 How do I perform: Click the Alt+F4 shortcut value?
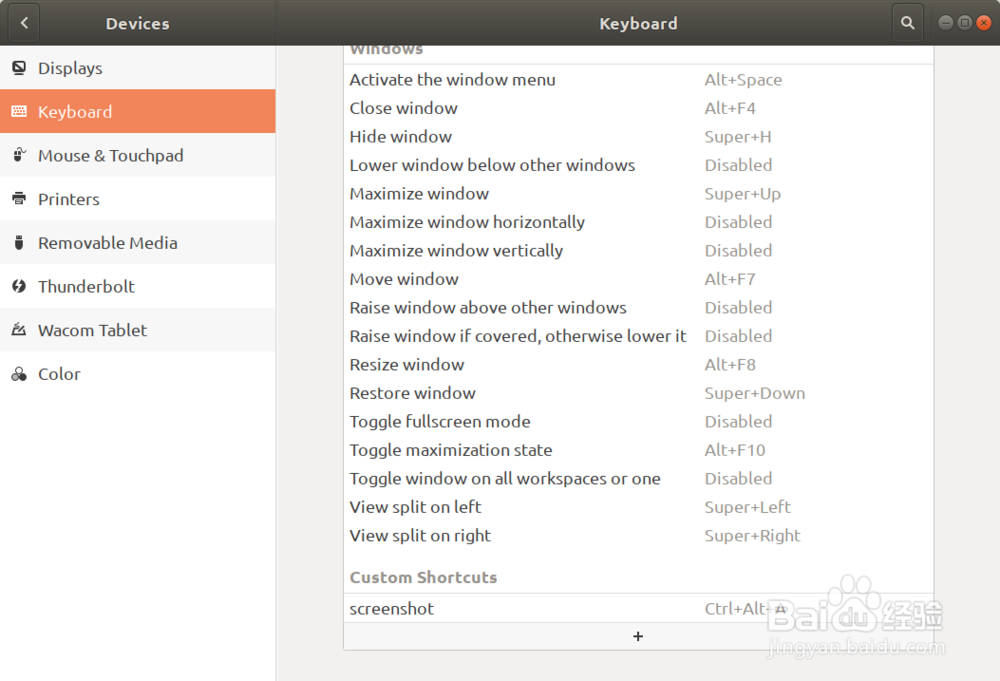pyautogui.click(x=730, y=108)
